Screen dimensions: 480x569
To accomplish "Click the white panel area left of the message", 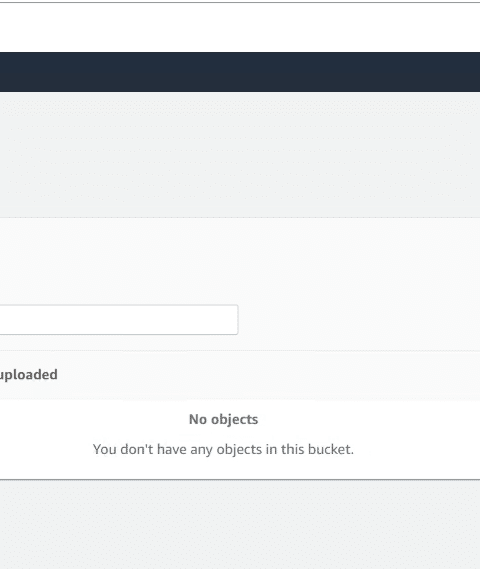I will tap(46, 450).
